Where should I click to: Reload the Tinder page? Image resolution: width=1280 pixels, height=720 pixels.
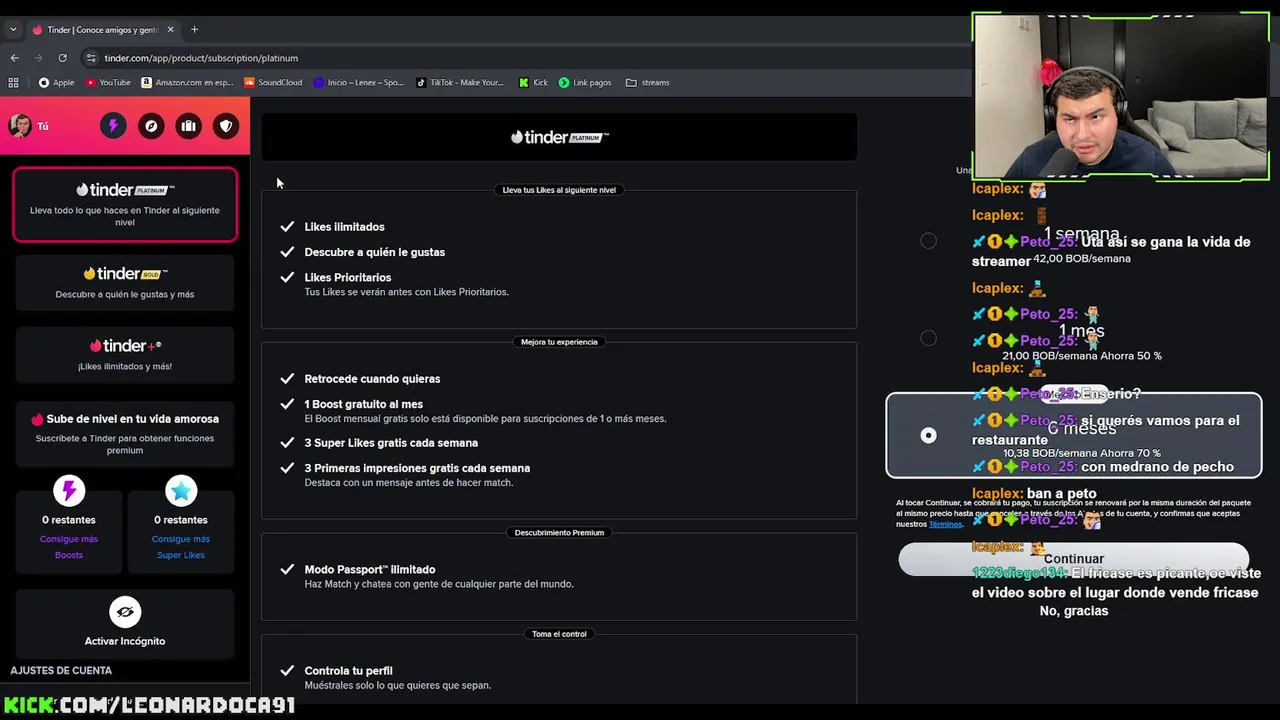pos(62,58)
